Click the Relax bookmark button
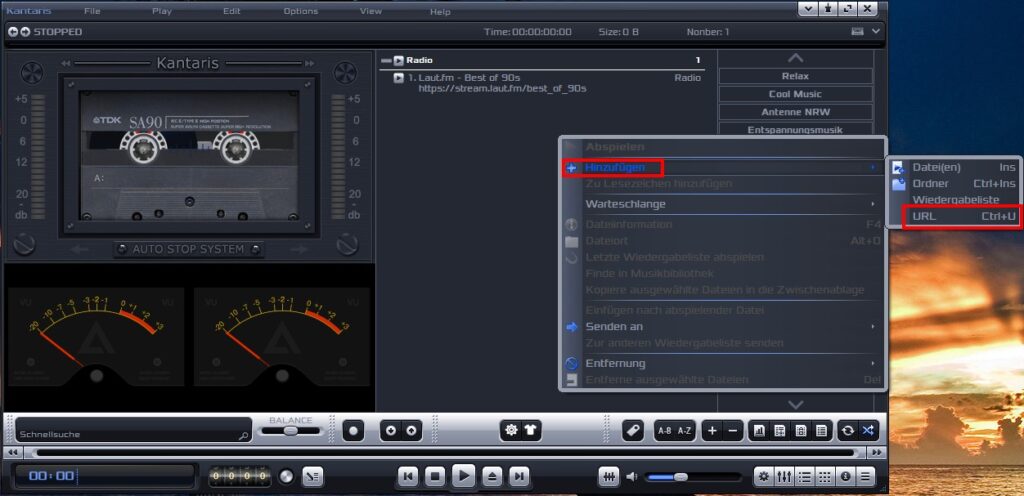 coord(795,76)
